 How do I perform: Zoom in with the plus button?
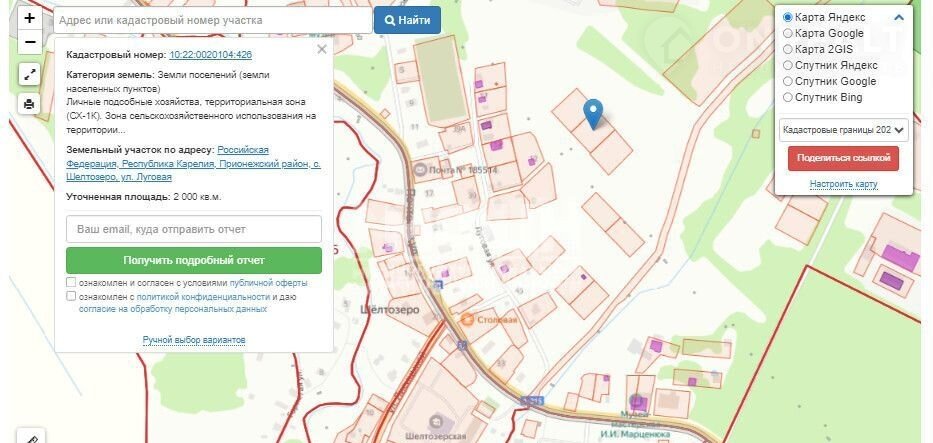point(29,19)
